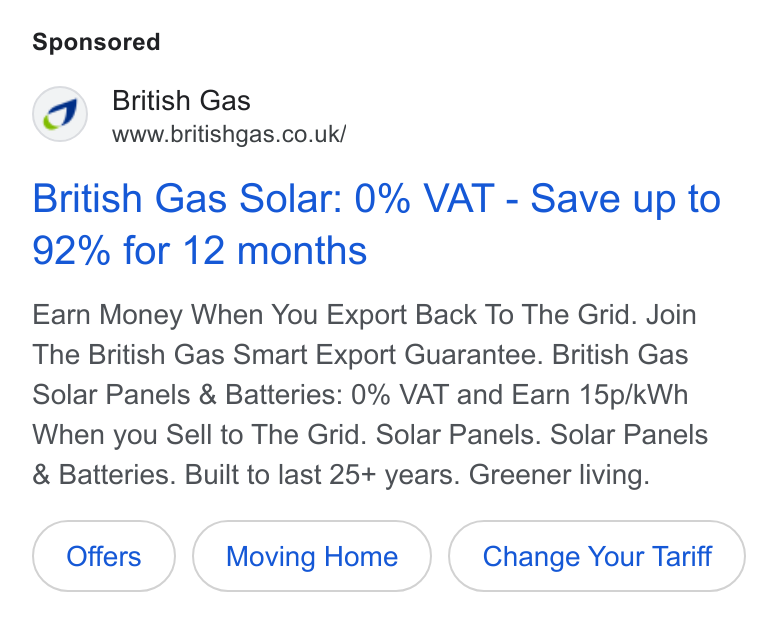Click 'Save up to' in the headline

[x=626, y=198]
